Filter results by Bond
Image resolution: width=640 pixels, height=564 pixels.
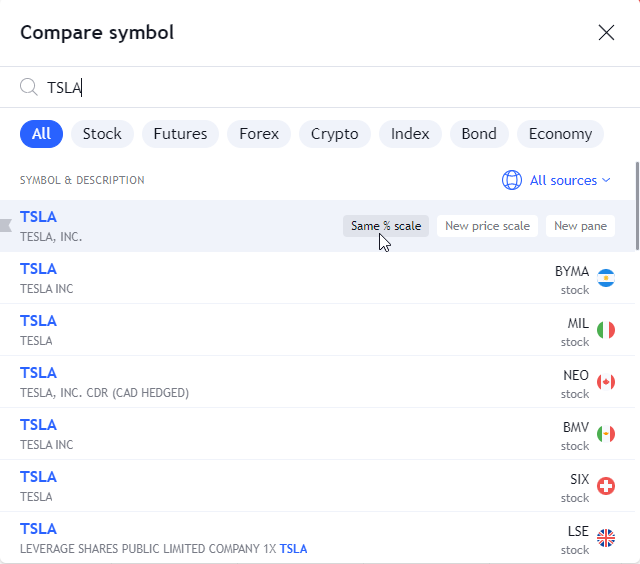tap(479, 134)
